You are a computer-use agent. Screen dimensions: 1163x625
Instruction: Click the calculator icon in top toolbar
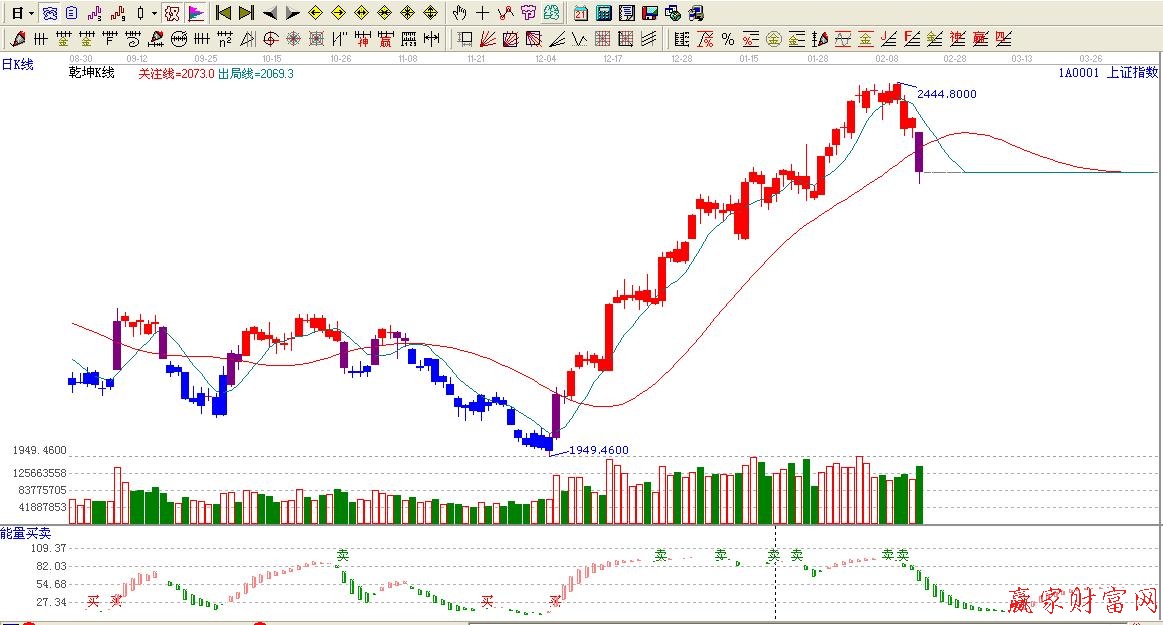[x=604, y=13]
